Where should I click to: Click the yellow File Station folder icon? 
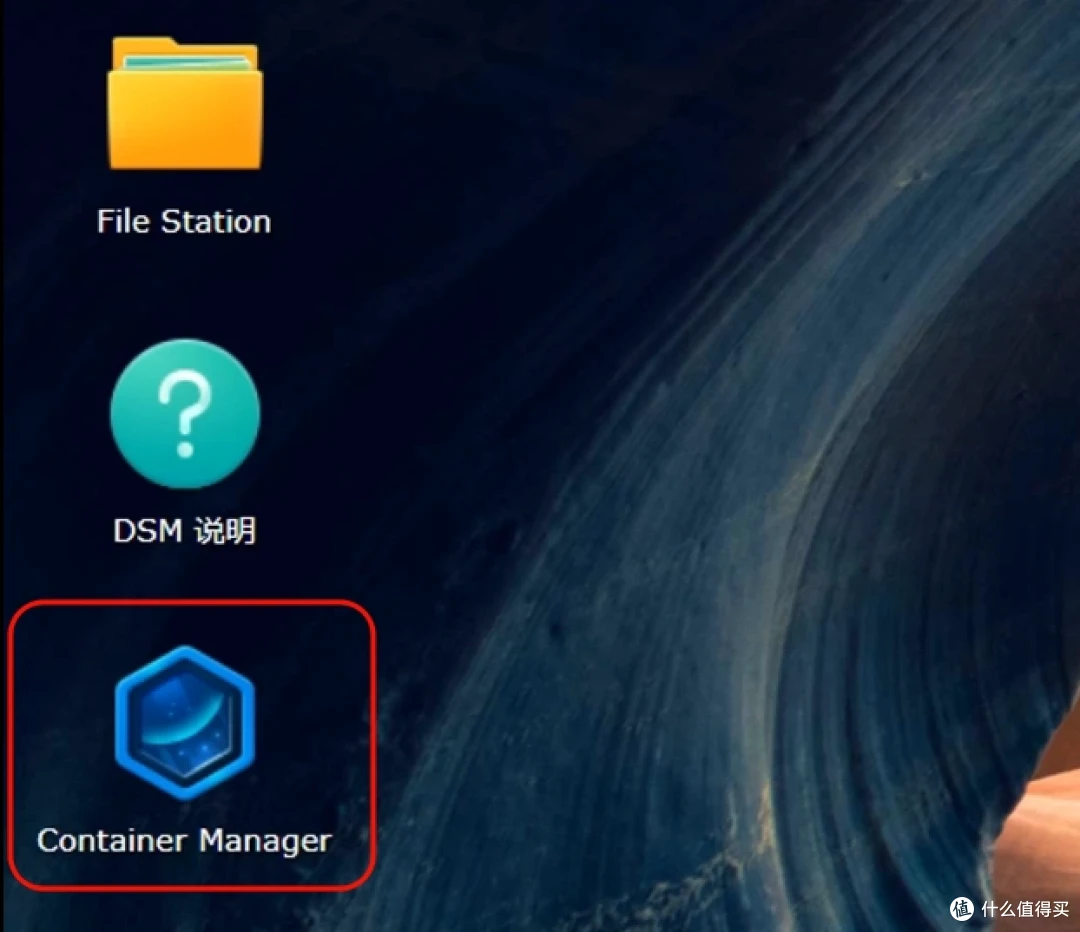(183, 105)
